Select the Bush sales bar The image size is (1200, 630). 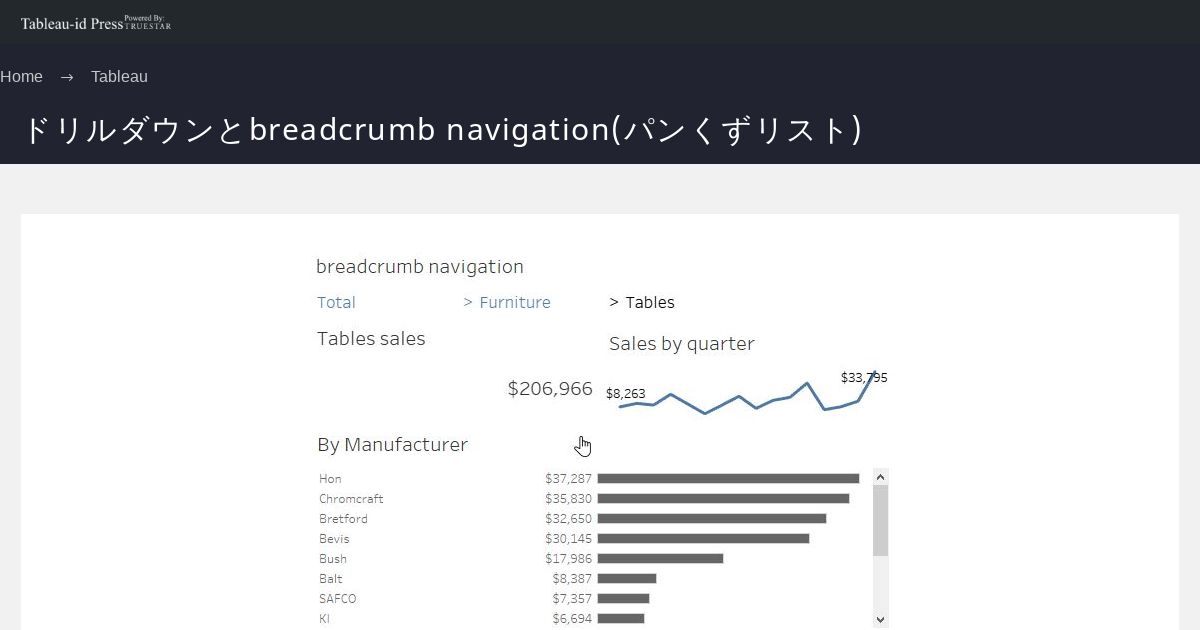pos(660,559)
